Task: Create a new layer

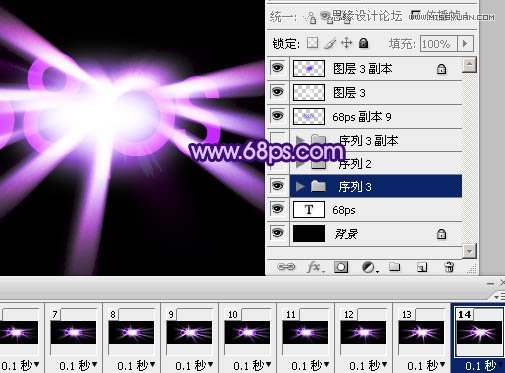Action: (422, 267)
